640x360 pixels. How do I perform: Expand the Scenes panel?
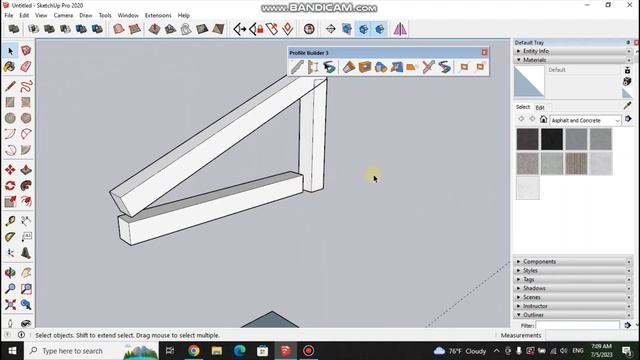(x=573, y=297)
